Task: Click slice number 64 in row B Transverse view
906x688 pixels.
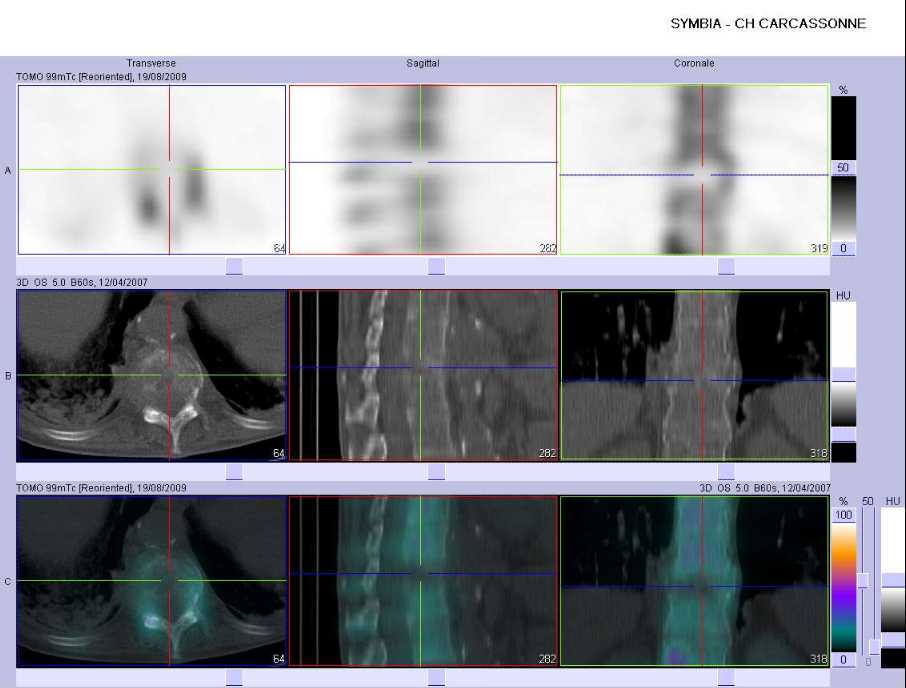Action: pyautogui.click(x=279, y=453)
